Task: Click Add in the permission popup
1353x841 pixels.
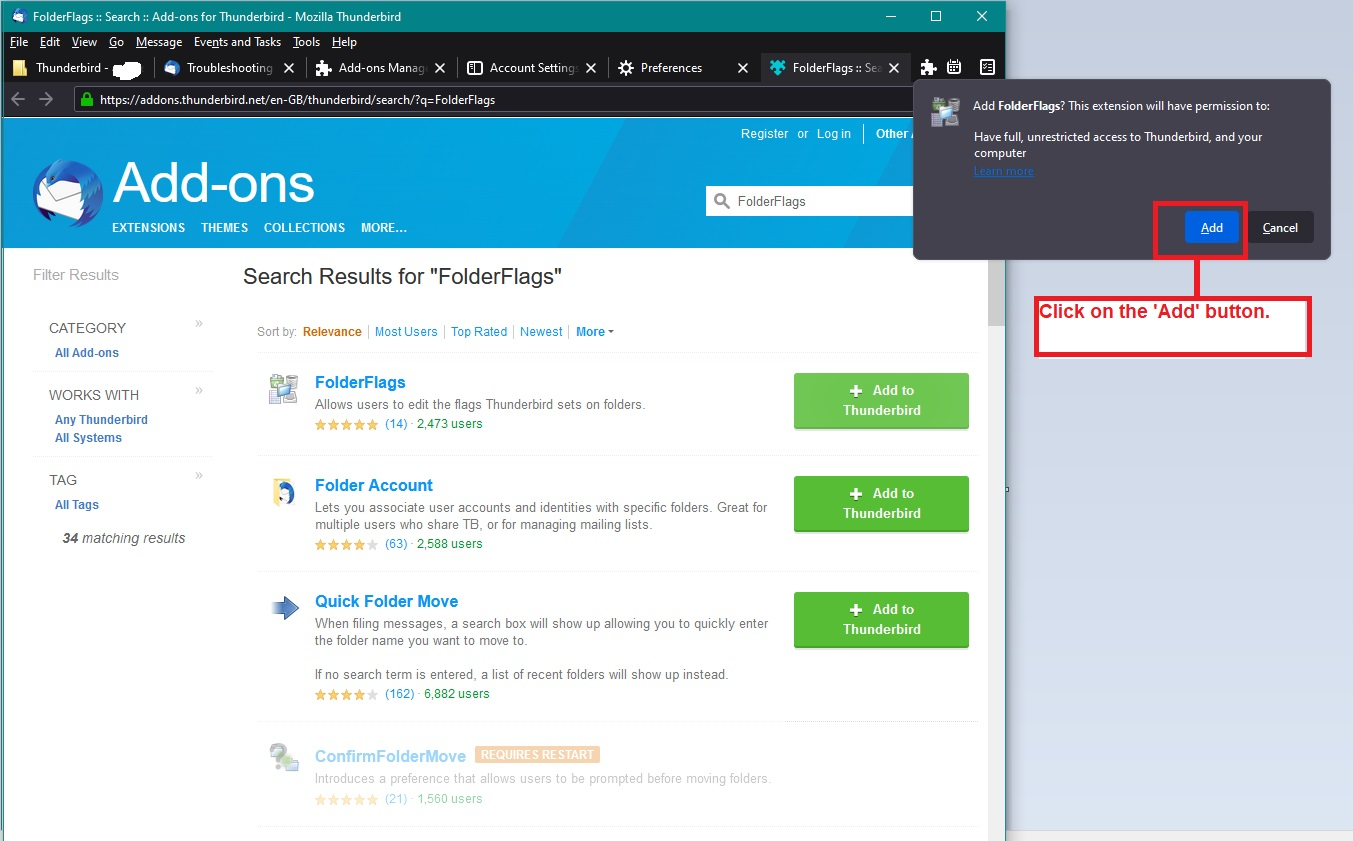Action: pos(1212,227)
